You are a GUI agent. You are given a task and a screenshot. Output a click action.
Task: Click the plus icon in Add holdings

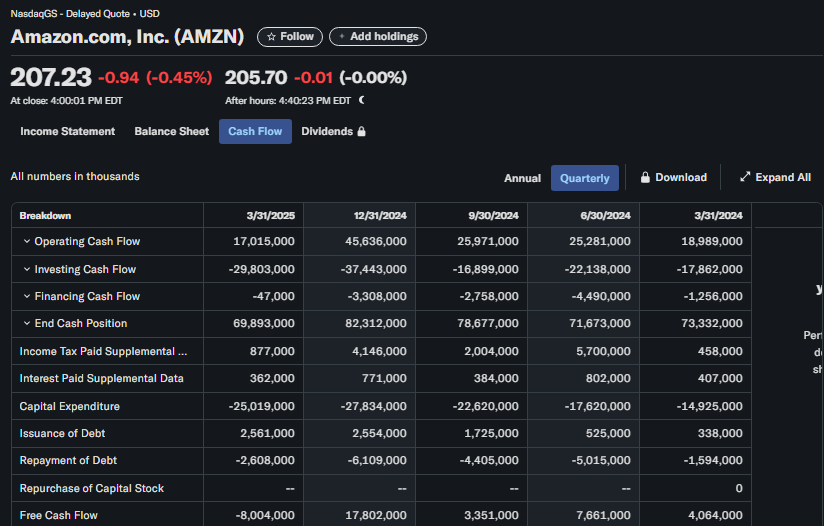(x=342, y=37)
